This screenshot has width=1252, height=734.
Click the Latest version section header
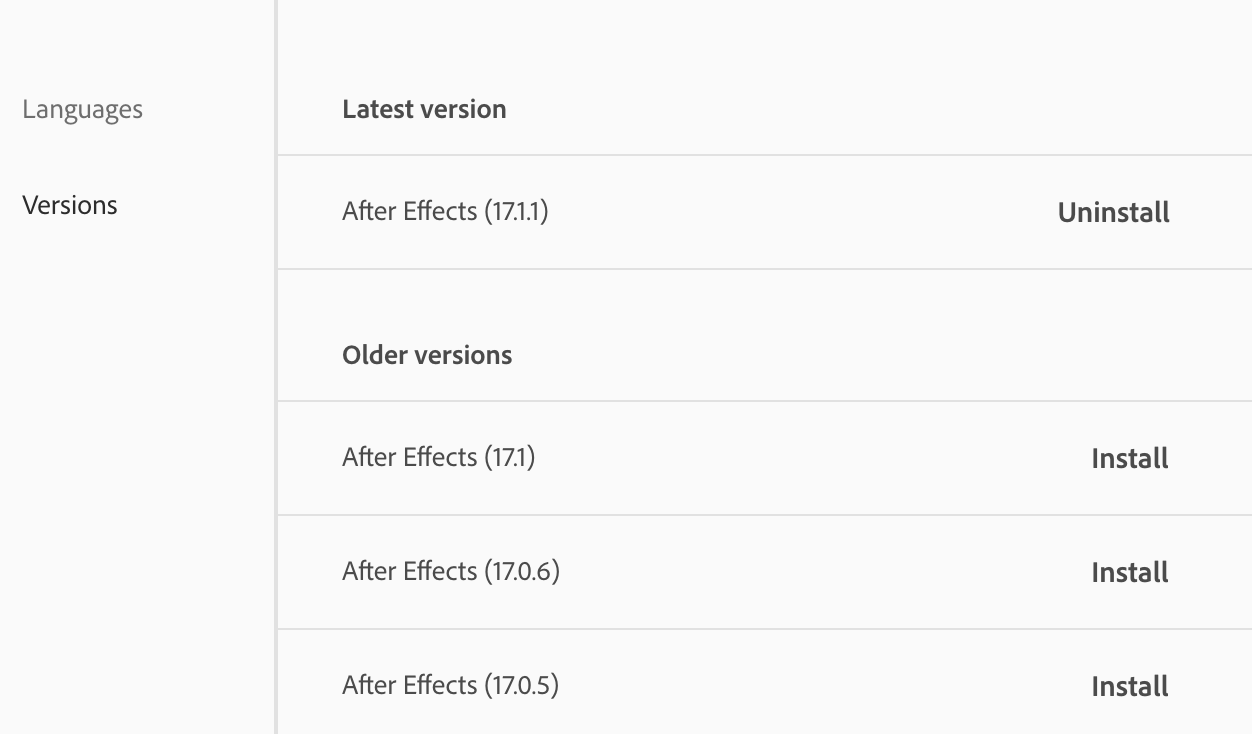(x=424, y=109)
